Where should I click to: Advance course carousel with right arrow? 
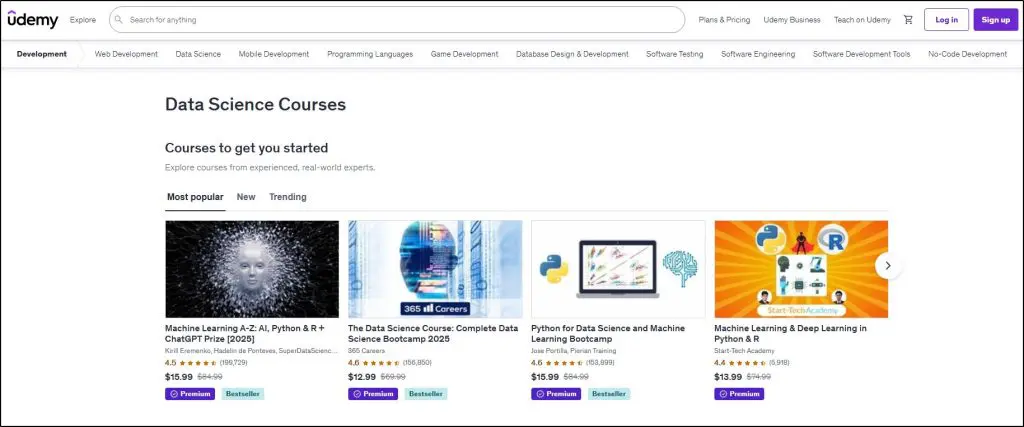click(x=888, y=266)
